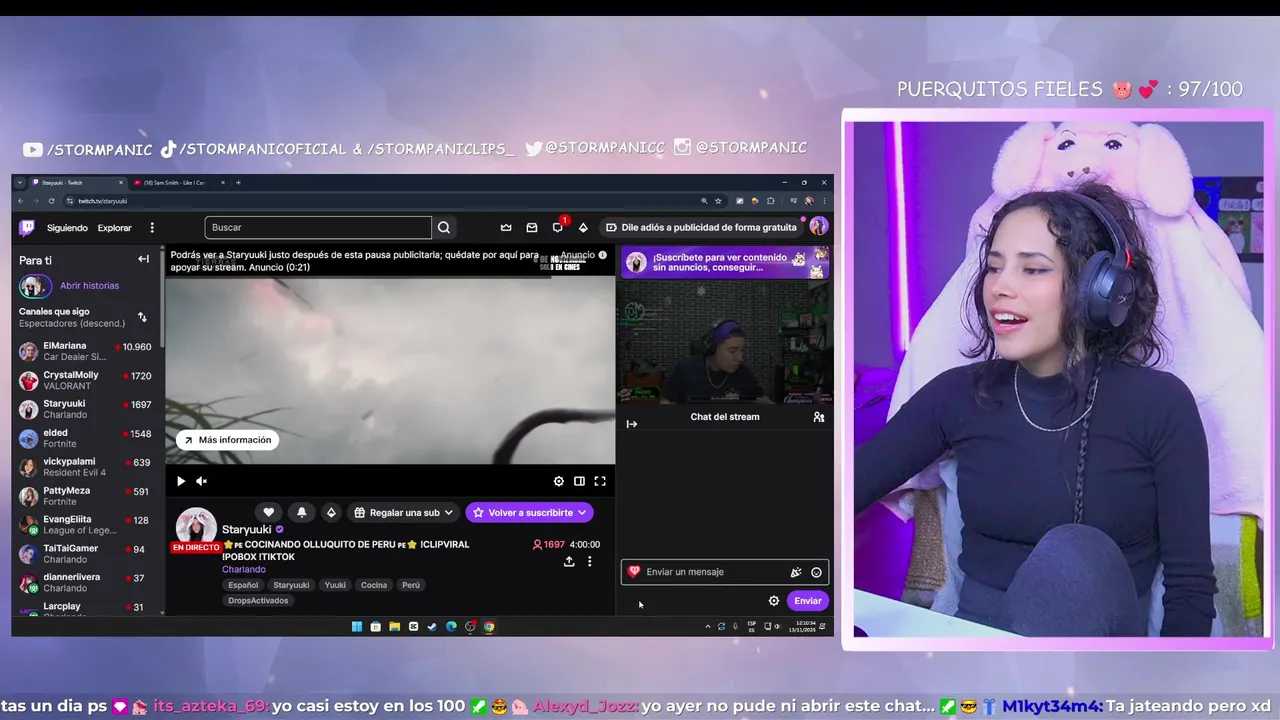Click the heart follow button for Staryuuki
The width and height of the screenshot is (1280, 720).
tap(268, 512)
